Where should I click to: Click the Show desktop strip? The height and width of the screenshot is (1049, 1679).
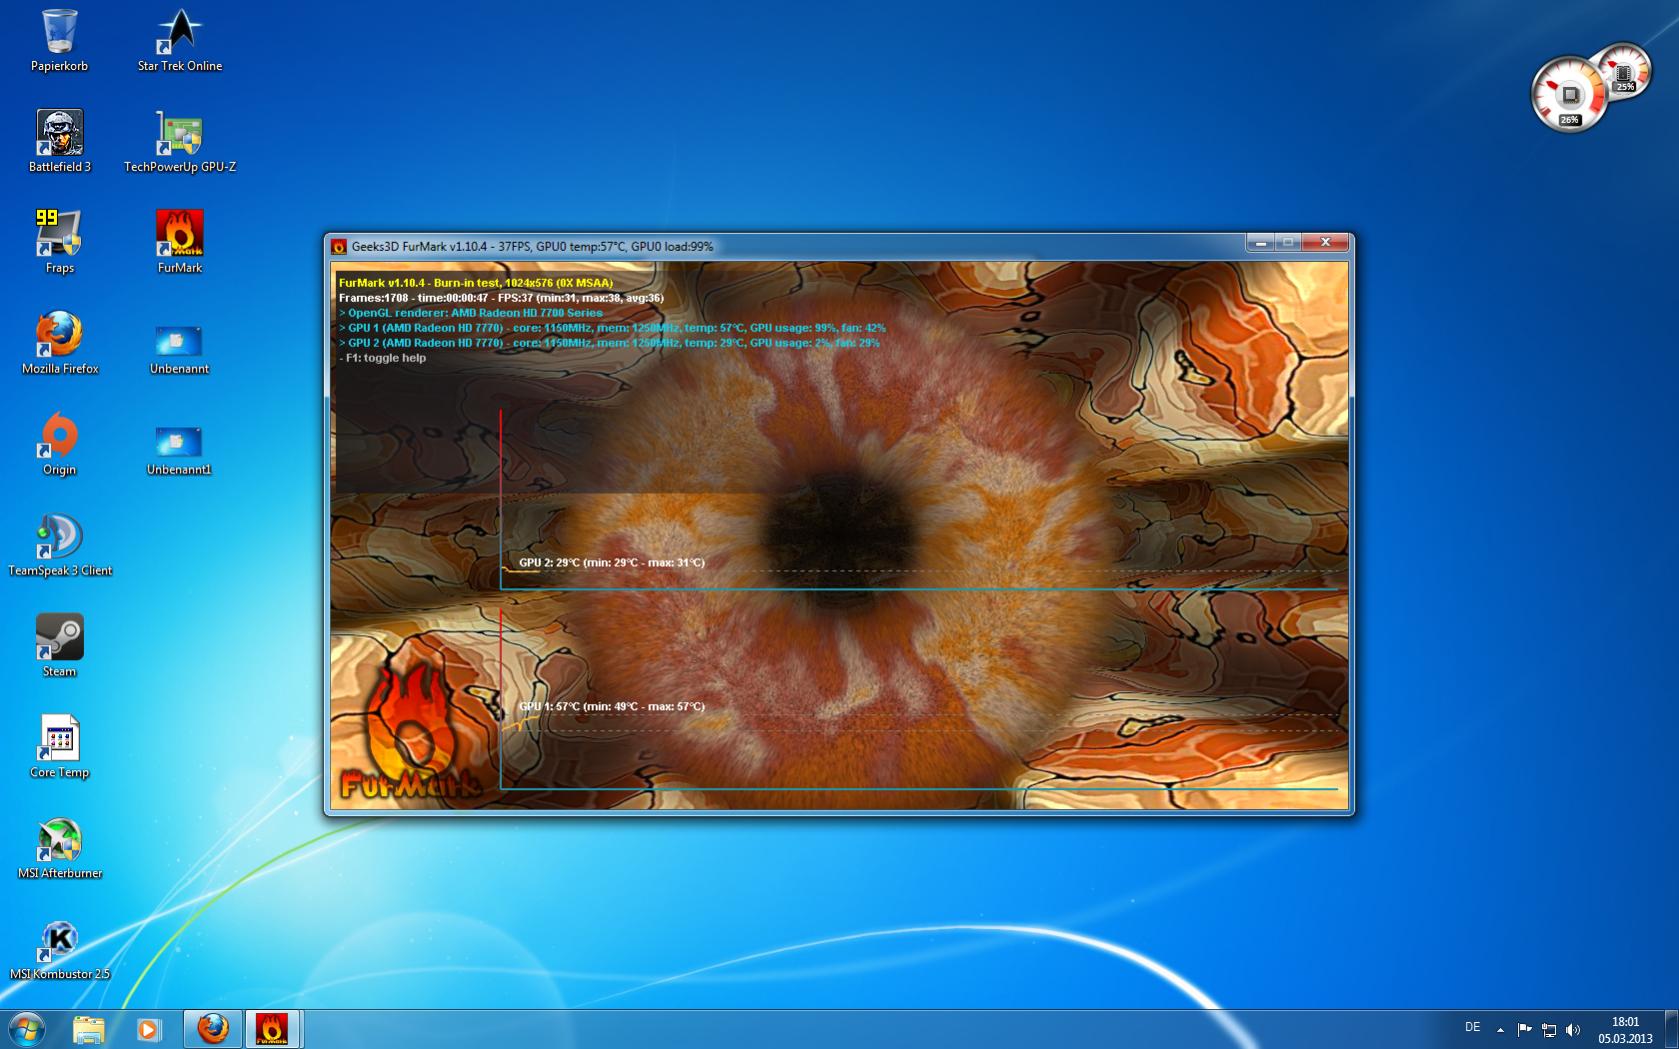[x=1671, y=1029]
